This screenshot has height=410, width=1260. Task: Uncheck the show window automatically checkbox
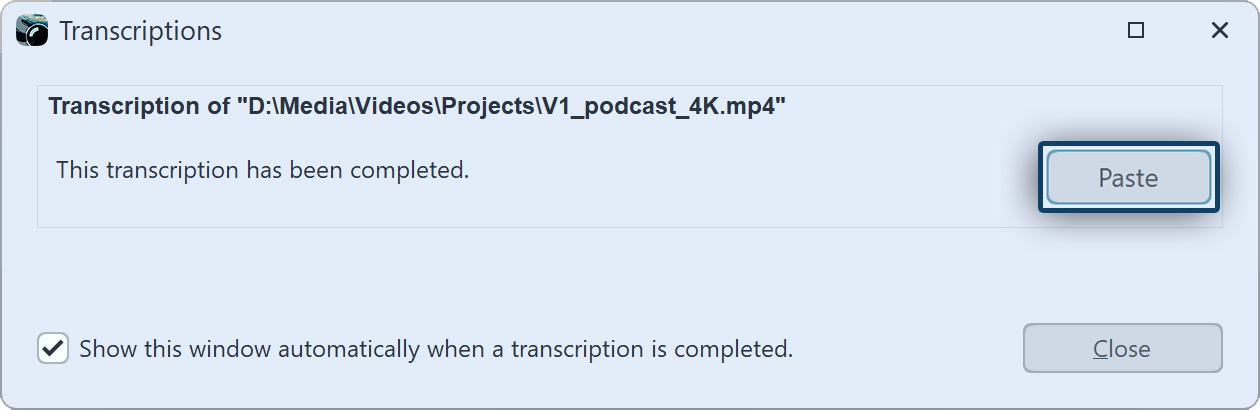pos(53,349)
